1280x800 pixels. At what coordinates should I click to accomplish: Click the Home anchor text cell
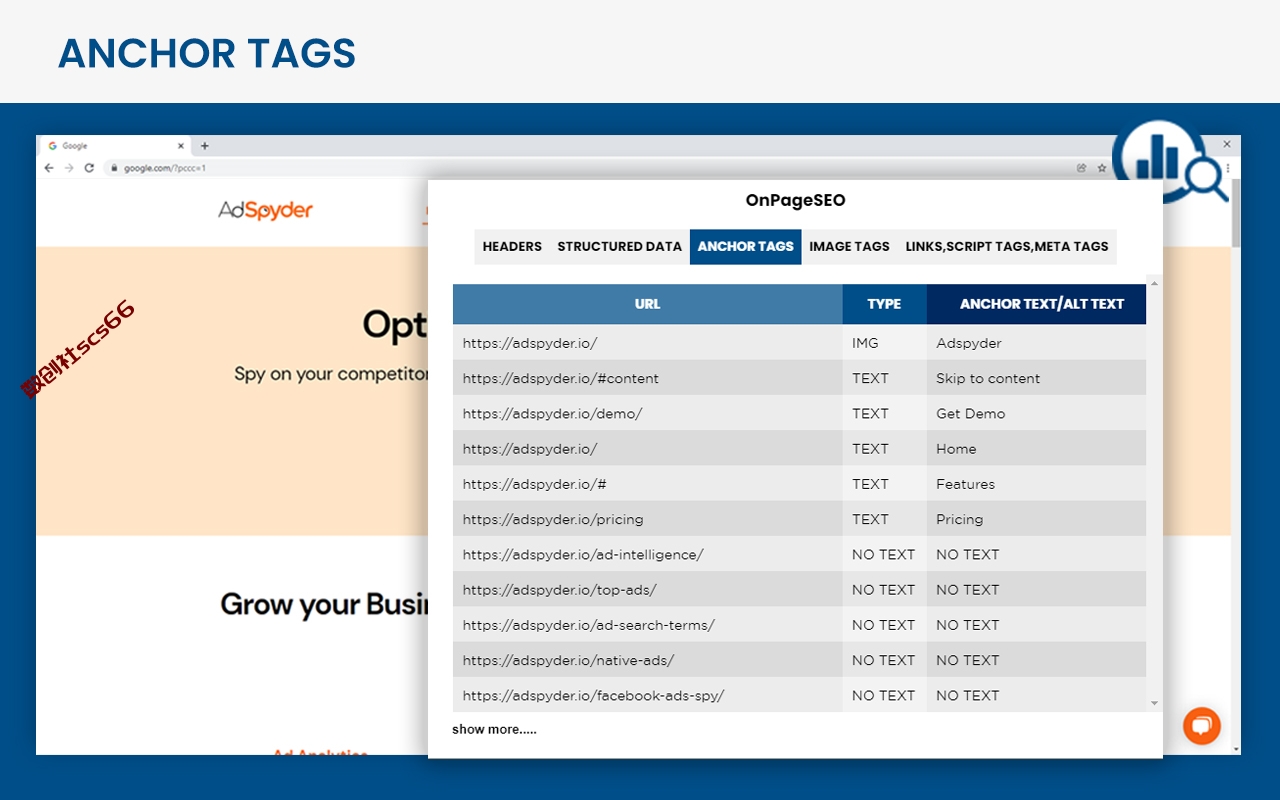coord(1036,449)
